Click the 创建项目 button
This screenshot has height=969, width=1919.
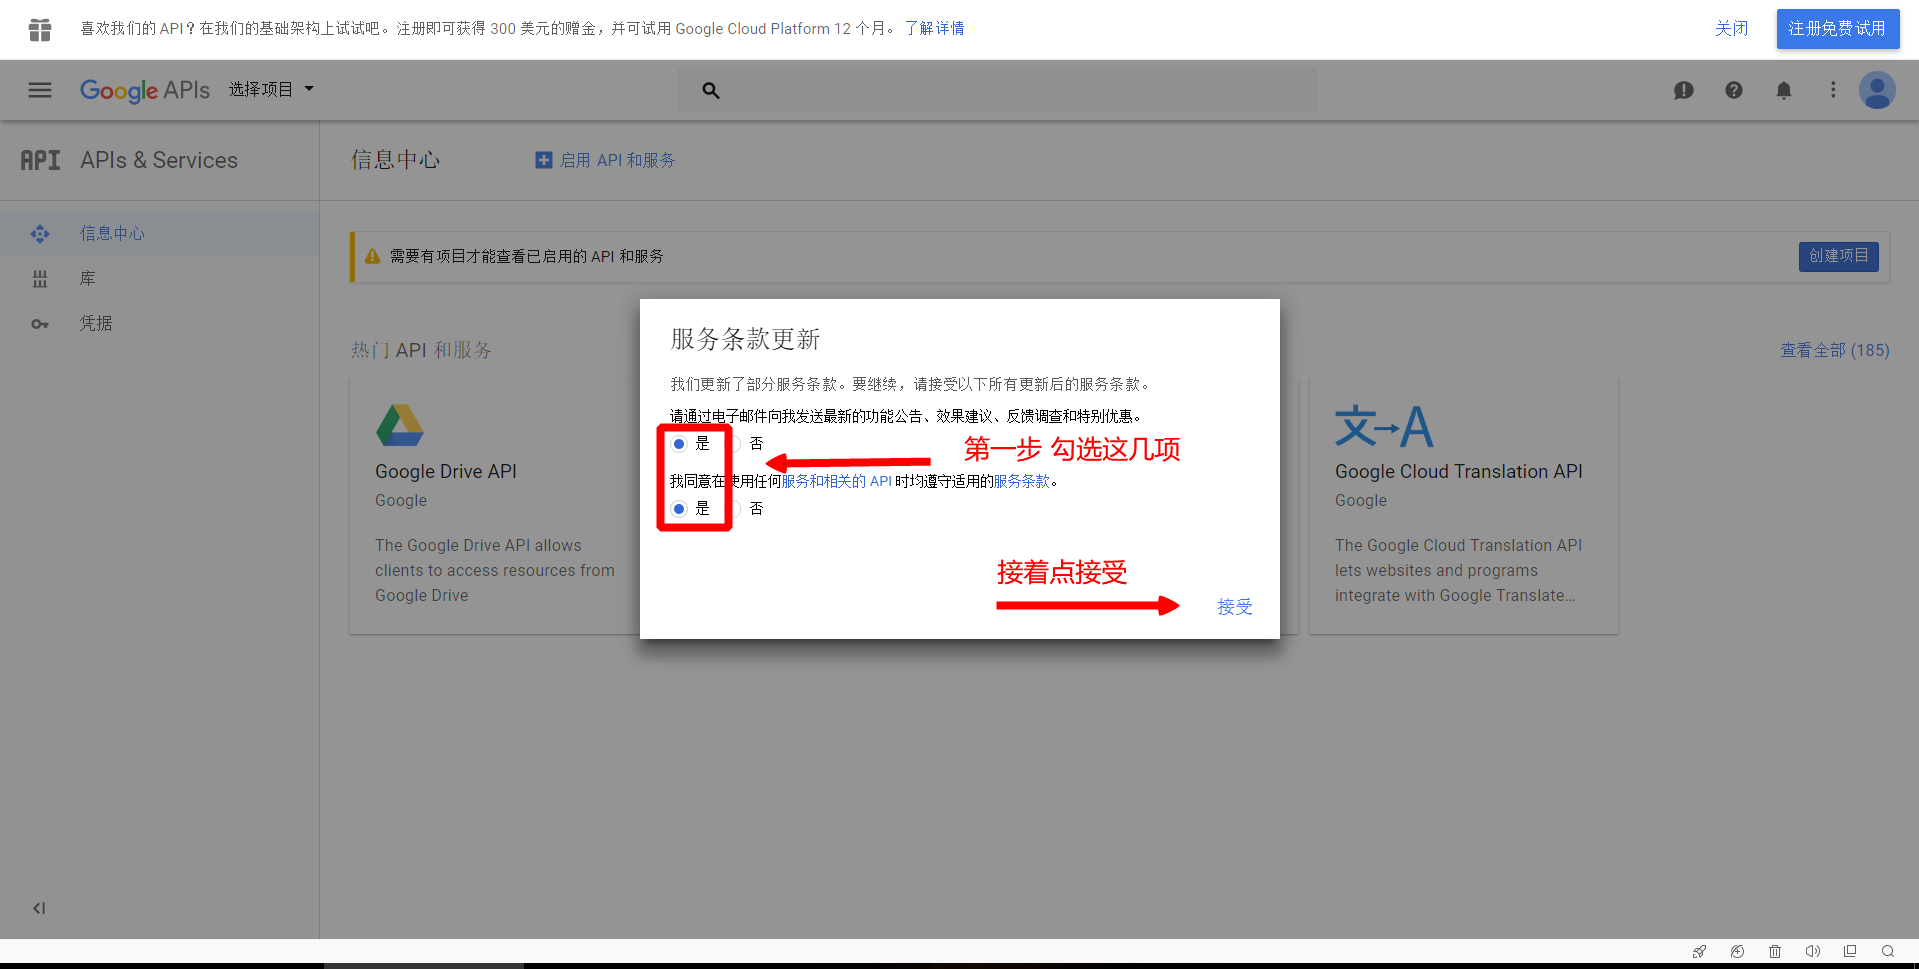click(1838, 256)
